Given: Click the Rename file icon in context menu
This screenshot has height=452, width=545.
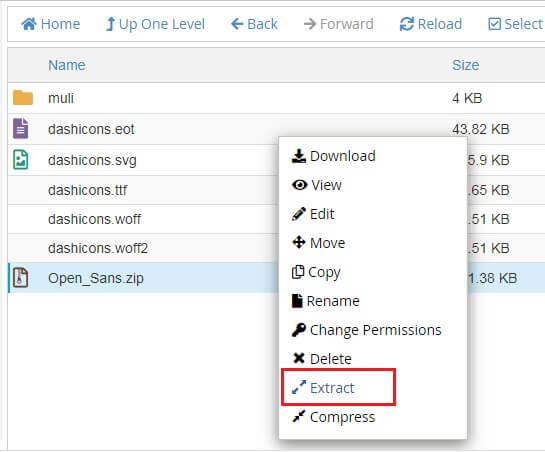Looking at the screenshot, I should point(297,301).
